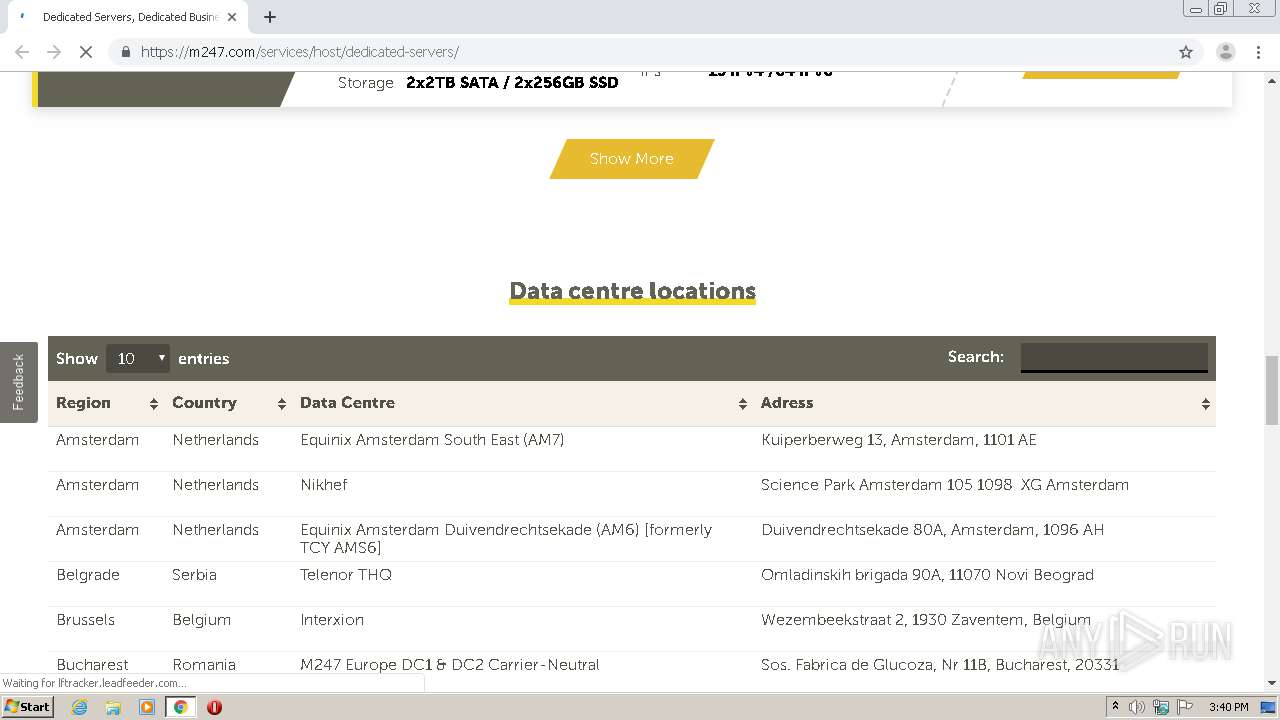Click scrollbar down arrow
This screenshot has width=1280, height=720.
tap(1272, 683)
